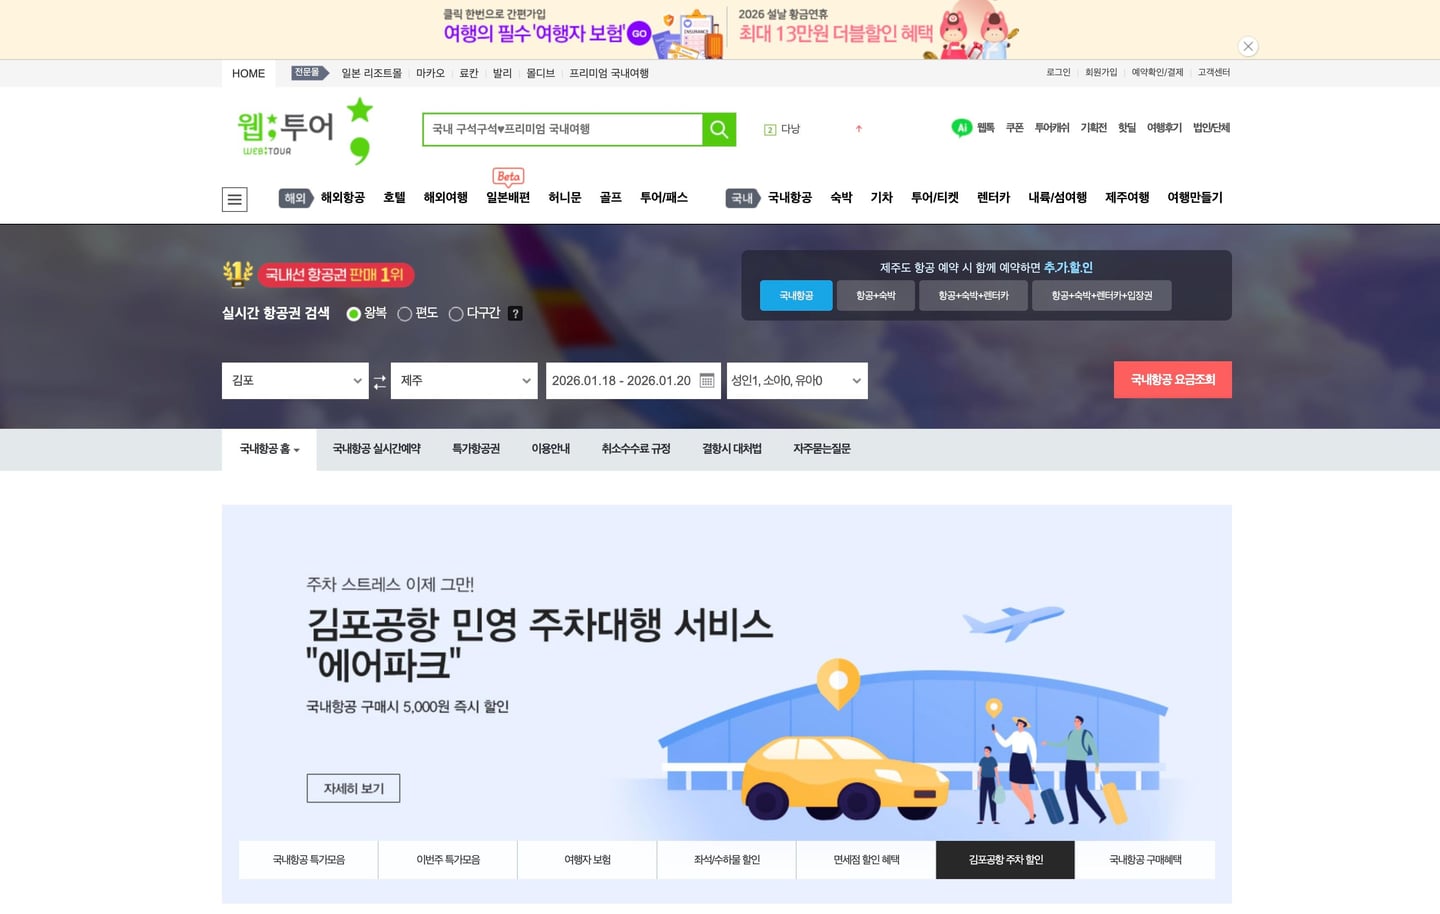Click the 쿠폰 link in header
Screen dimensions: 1440x914
pyautogui.click(x=1015, y=128)
